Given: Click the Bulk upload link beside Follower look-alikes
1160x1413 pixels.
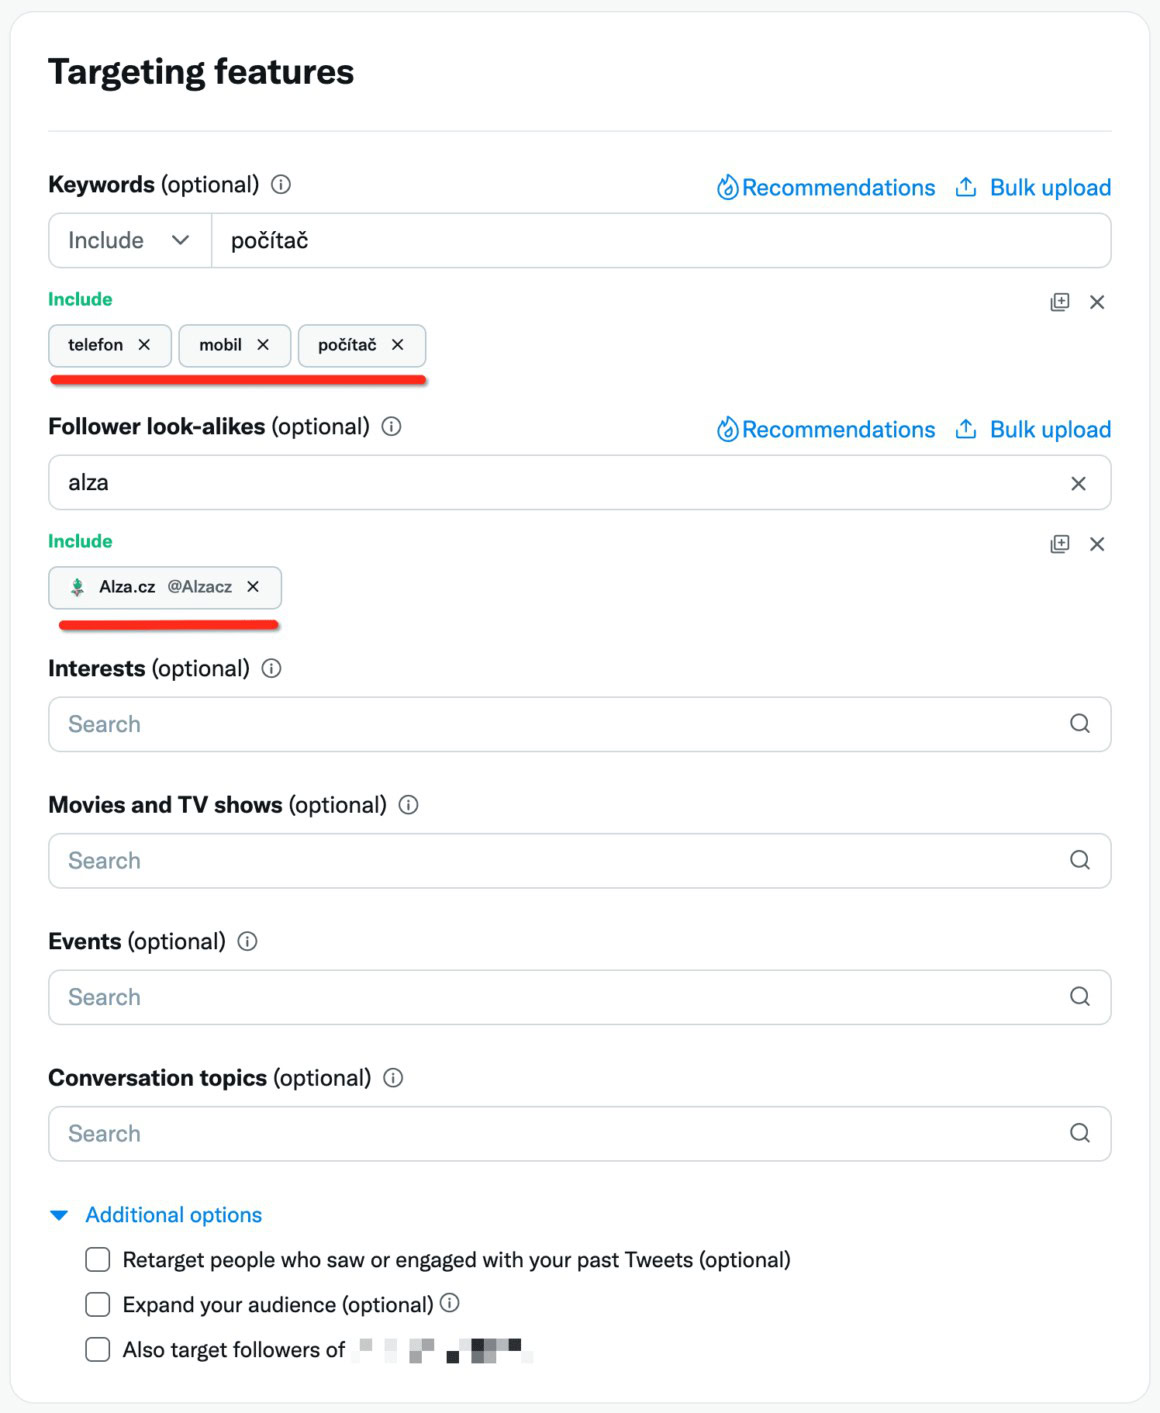Looking at the screenshot, I should (x=1049, y=429).
